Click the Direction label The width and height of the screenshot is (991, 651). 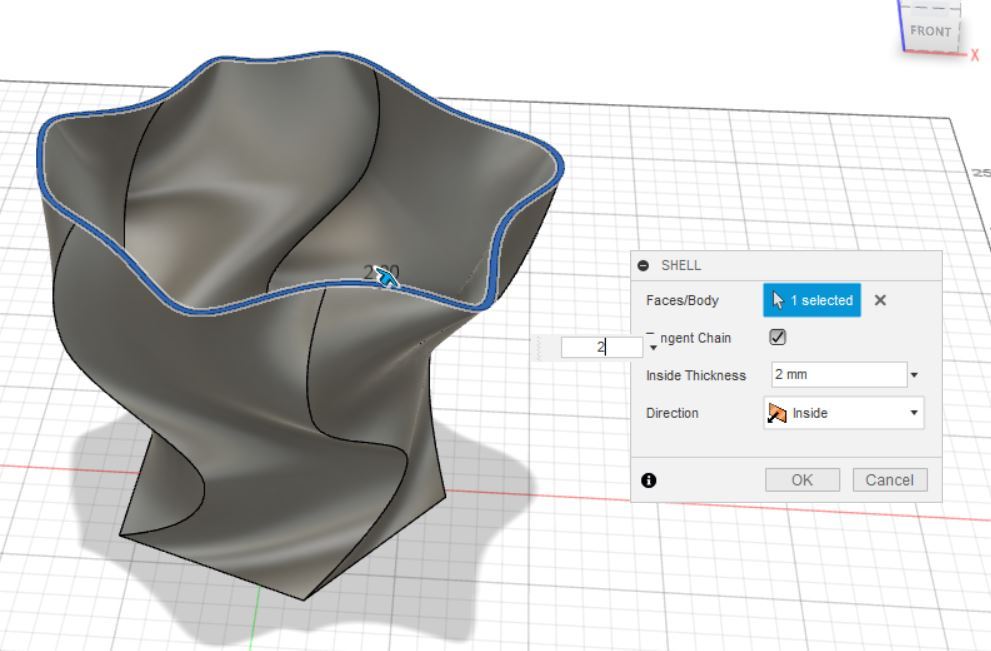tap(672, 413)
